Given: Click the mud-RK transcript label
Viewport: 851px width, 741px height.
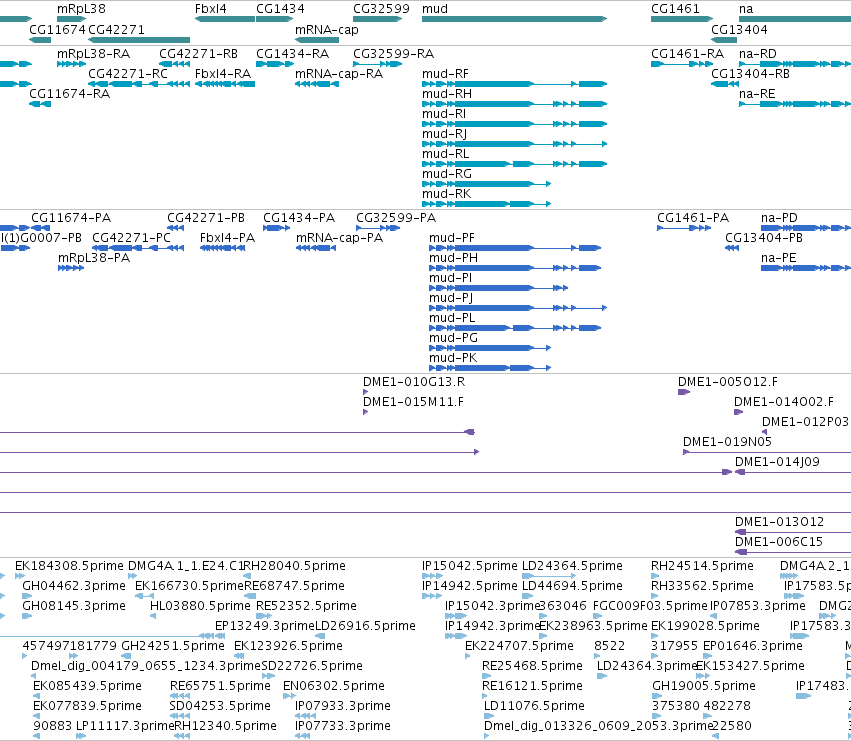Looking at the screenshot, I should [446, 194].
